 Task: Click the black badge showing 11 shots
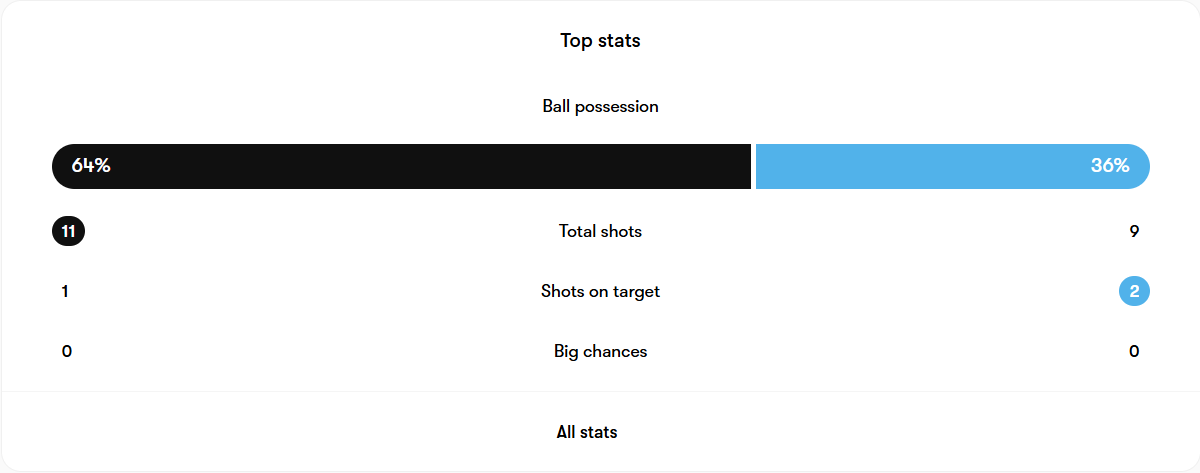68,231
